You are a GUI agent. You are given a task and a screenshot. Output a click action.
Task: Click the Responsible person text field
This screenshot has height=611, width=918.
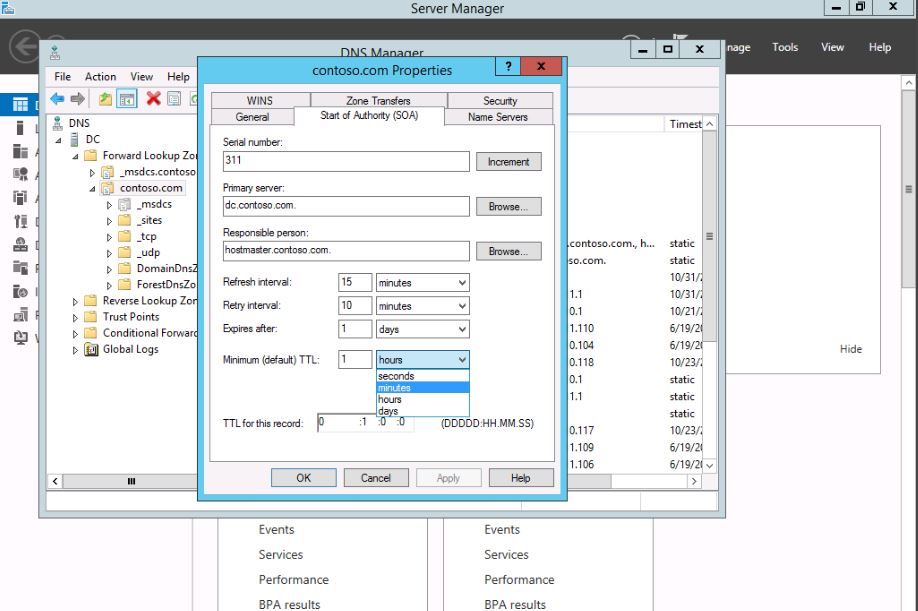click(345, 251)
